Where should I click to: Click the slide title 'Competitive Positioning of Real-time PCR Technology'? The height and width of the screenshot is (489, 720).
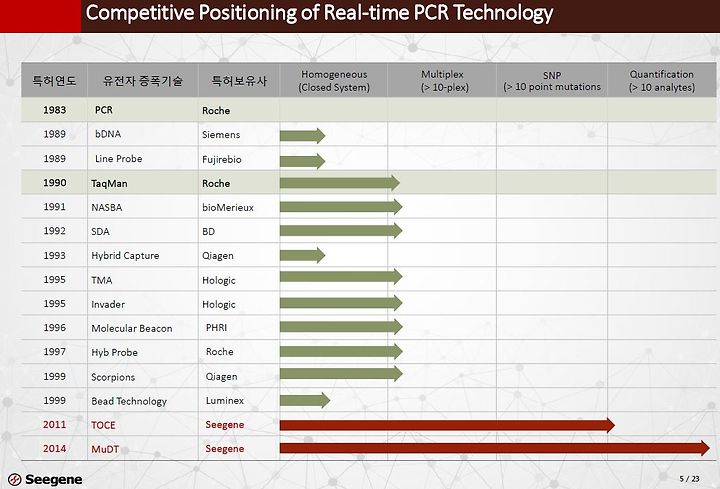point(319,13)
